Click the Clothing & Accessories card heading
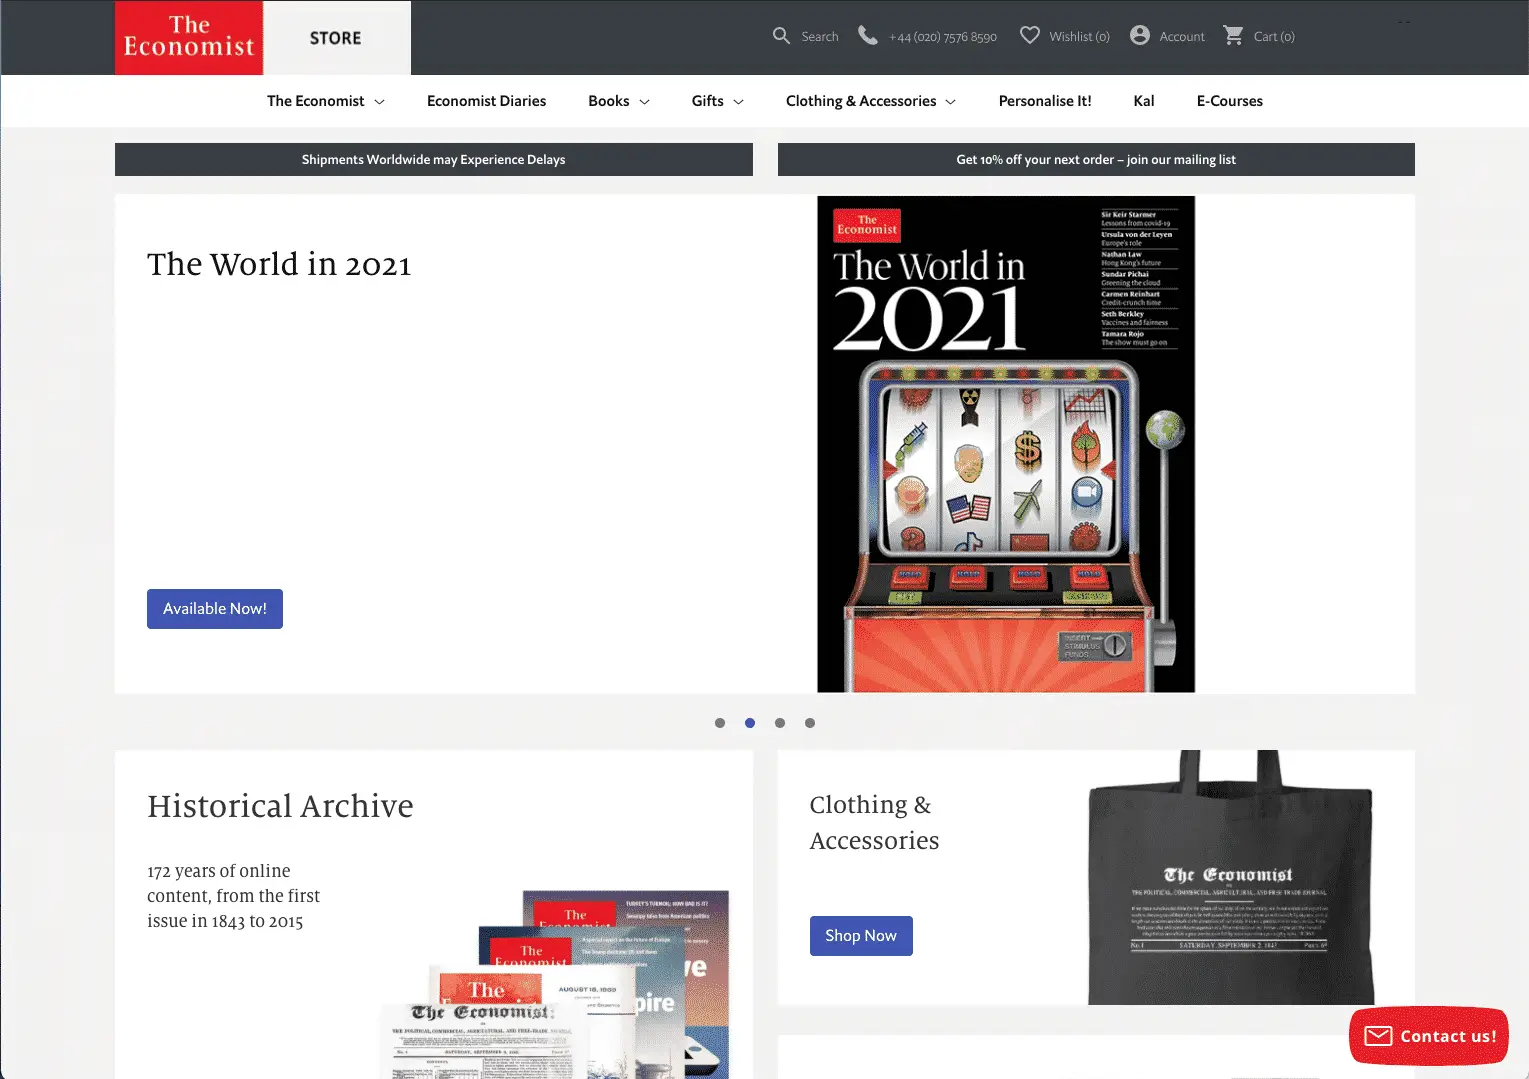Screen dimensions: 1529x1079 click(x=874, y=822)
